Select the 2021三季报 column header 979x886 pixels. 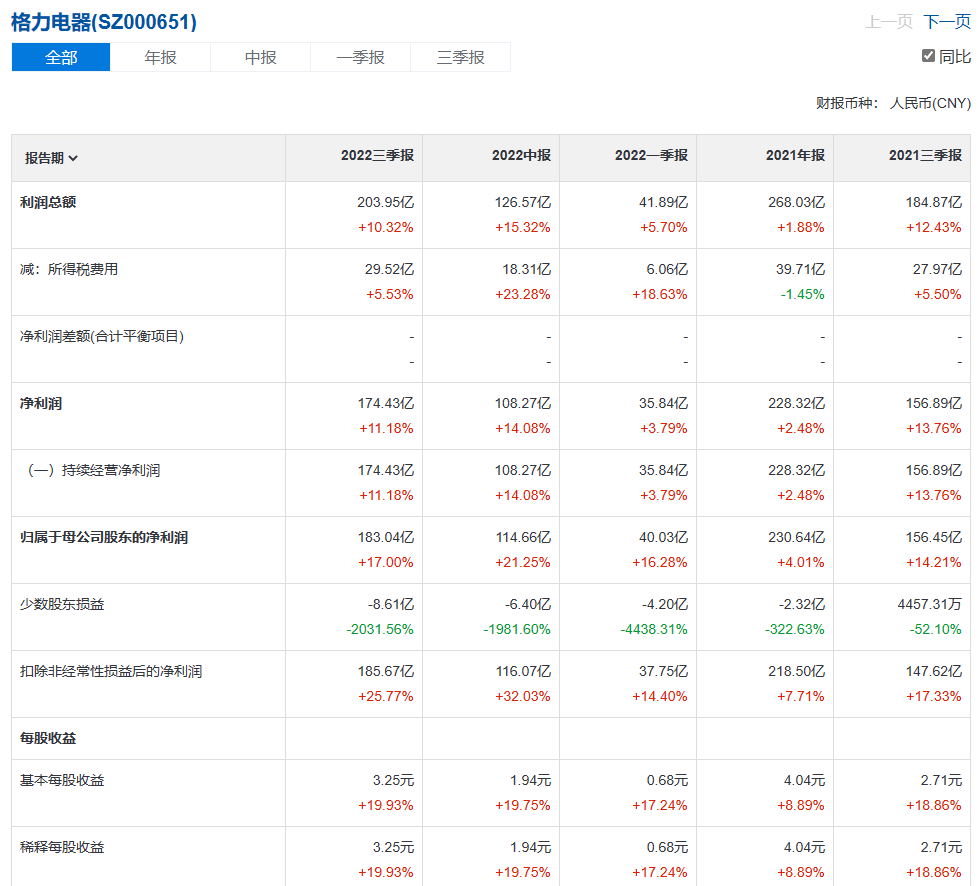pos(925,156)
